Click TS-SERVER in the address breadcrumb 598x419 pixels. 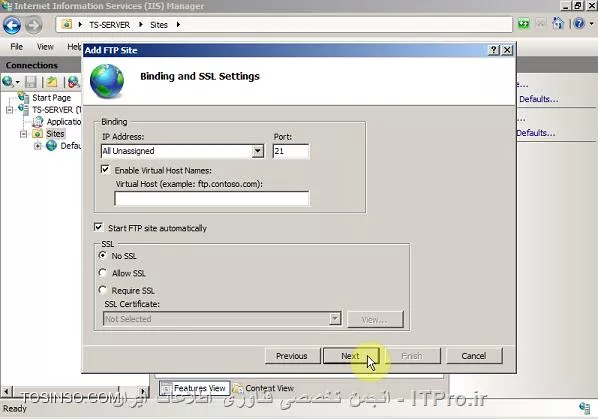(x=109, y=25)
